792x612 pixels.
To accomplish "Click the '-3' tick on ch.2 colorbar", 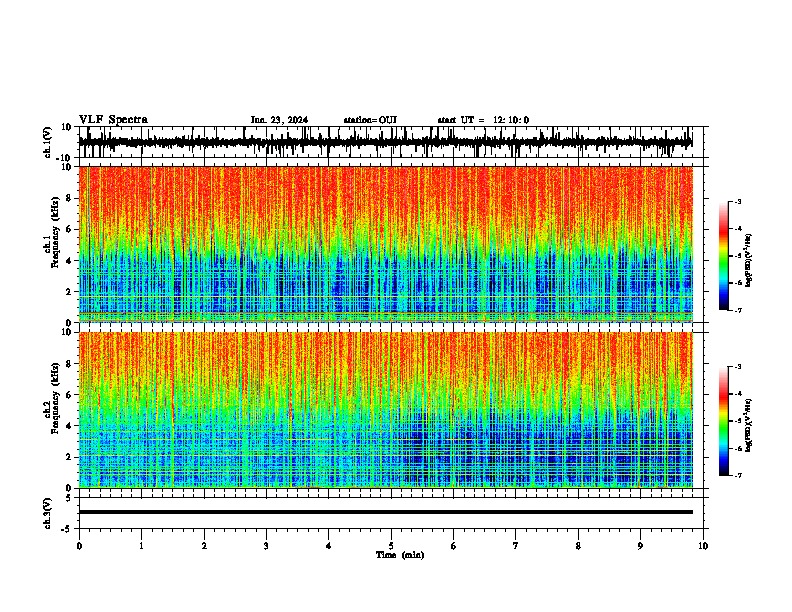I will 737,367.
